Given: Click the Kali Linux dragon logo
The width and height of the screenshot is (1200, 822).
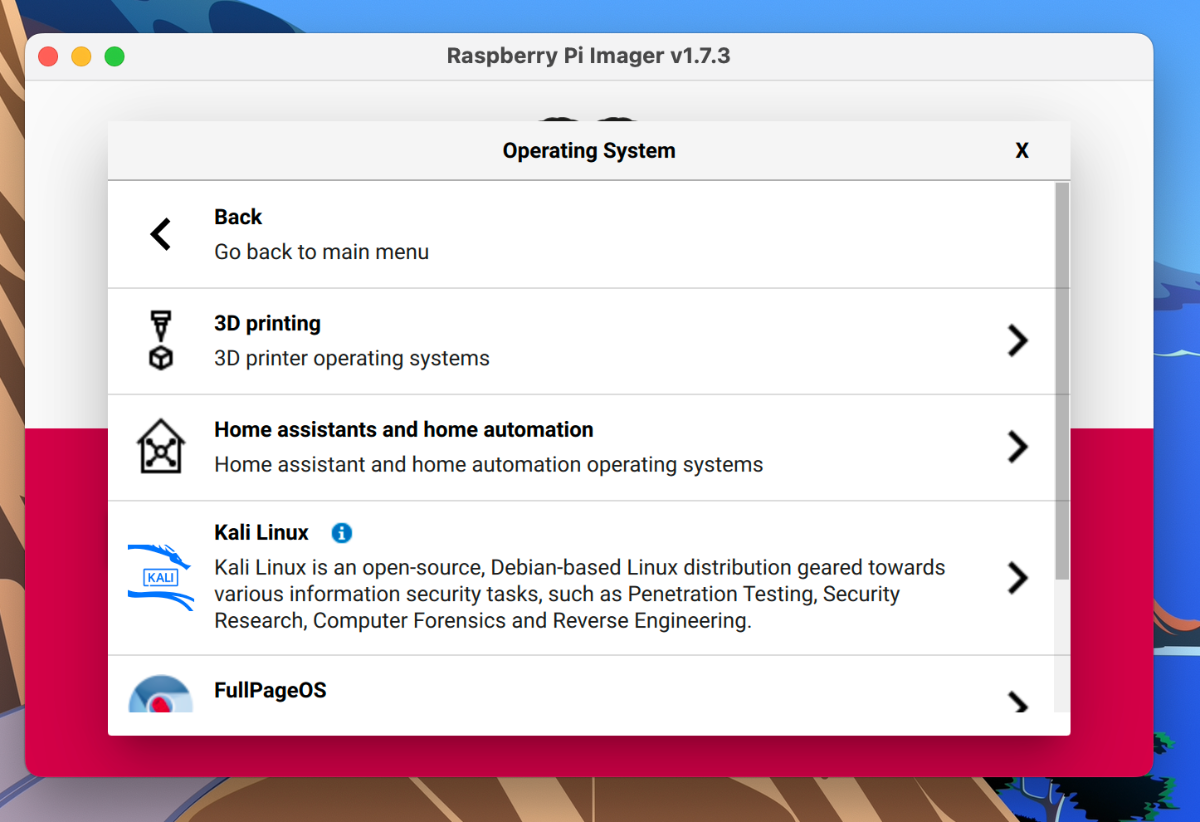Looking at the screenshot, I should point(161,577).
